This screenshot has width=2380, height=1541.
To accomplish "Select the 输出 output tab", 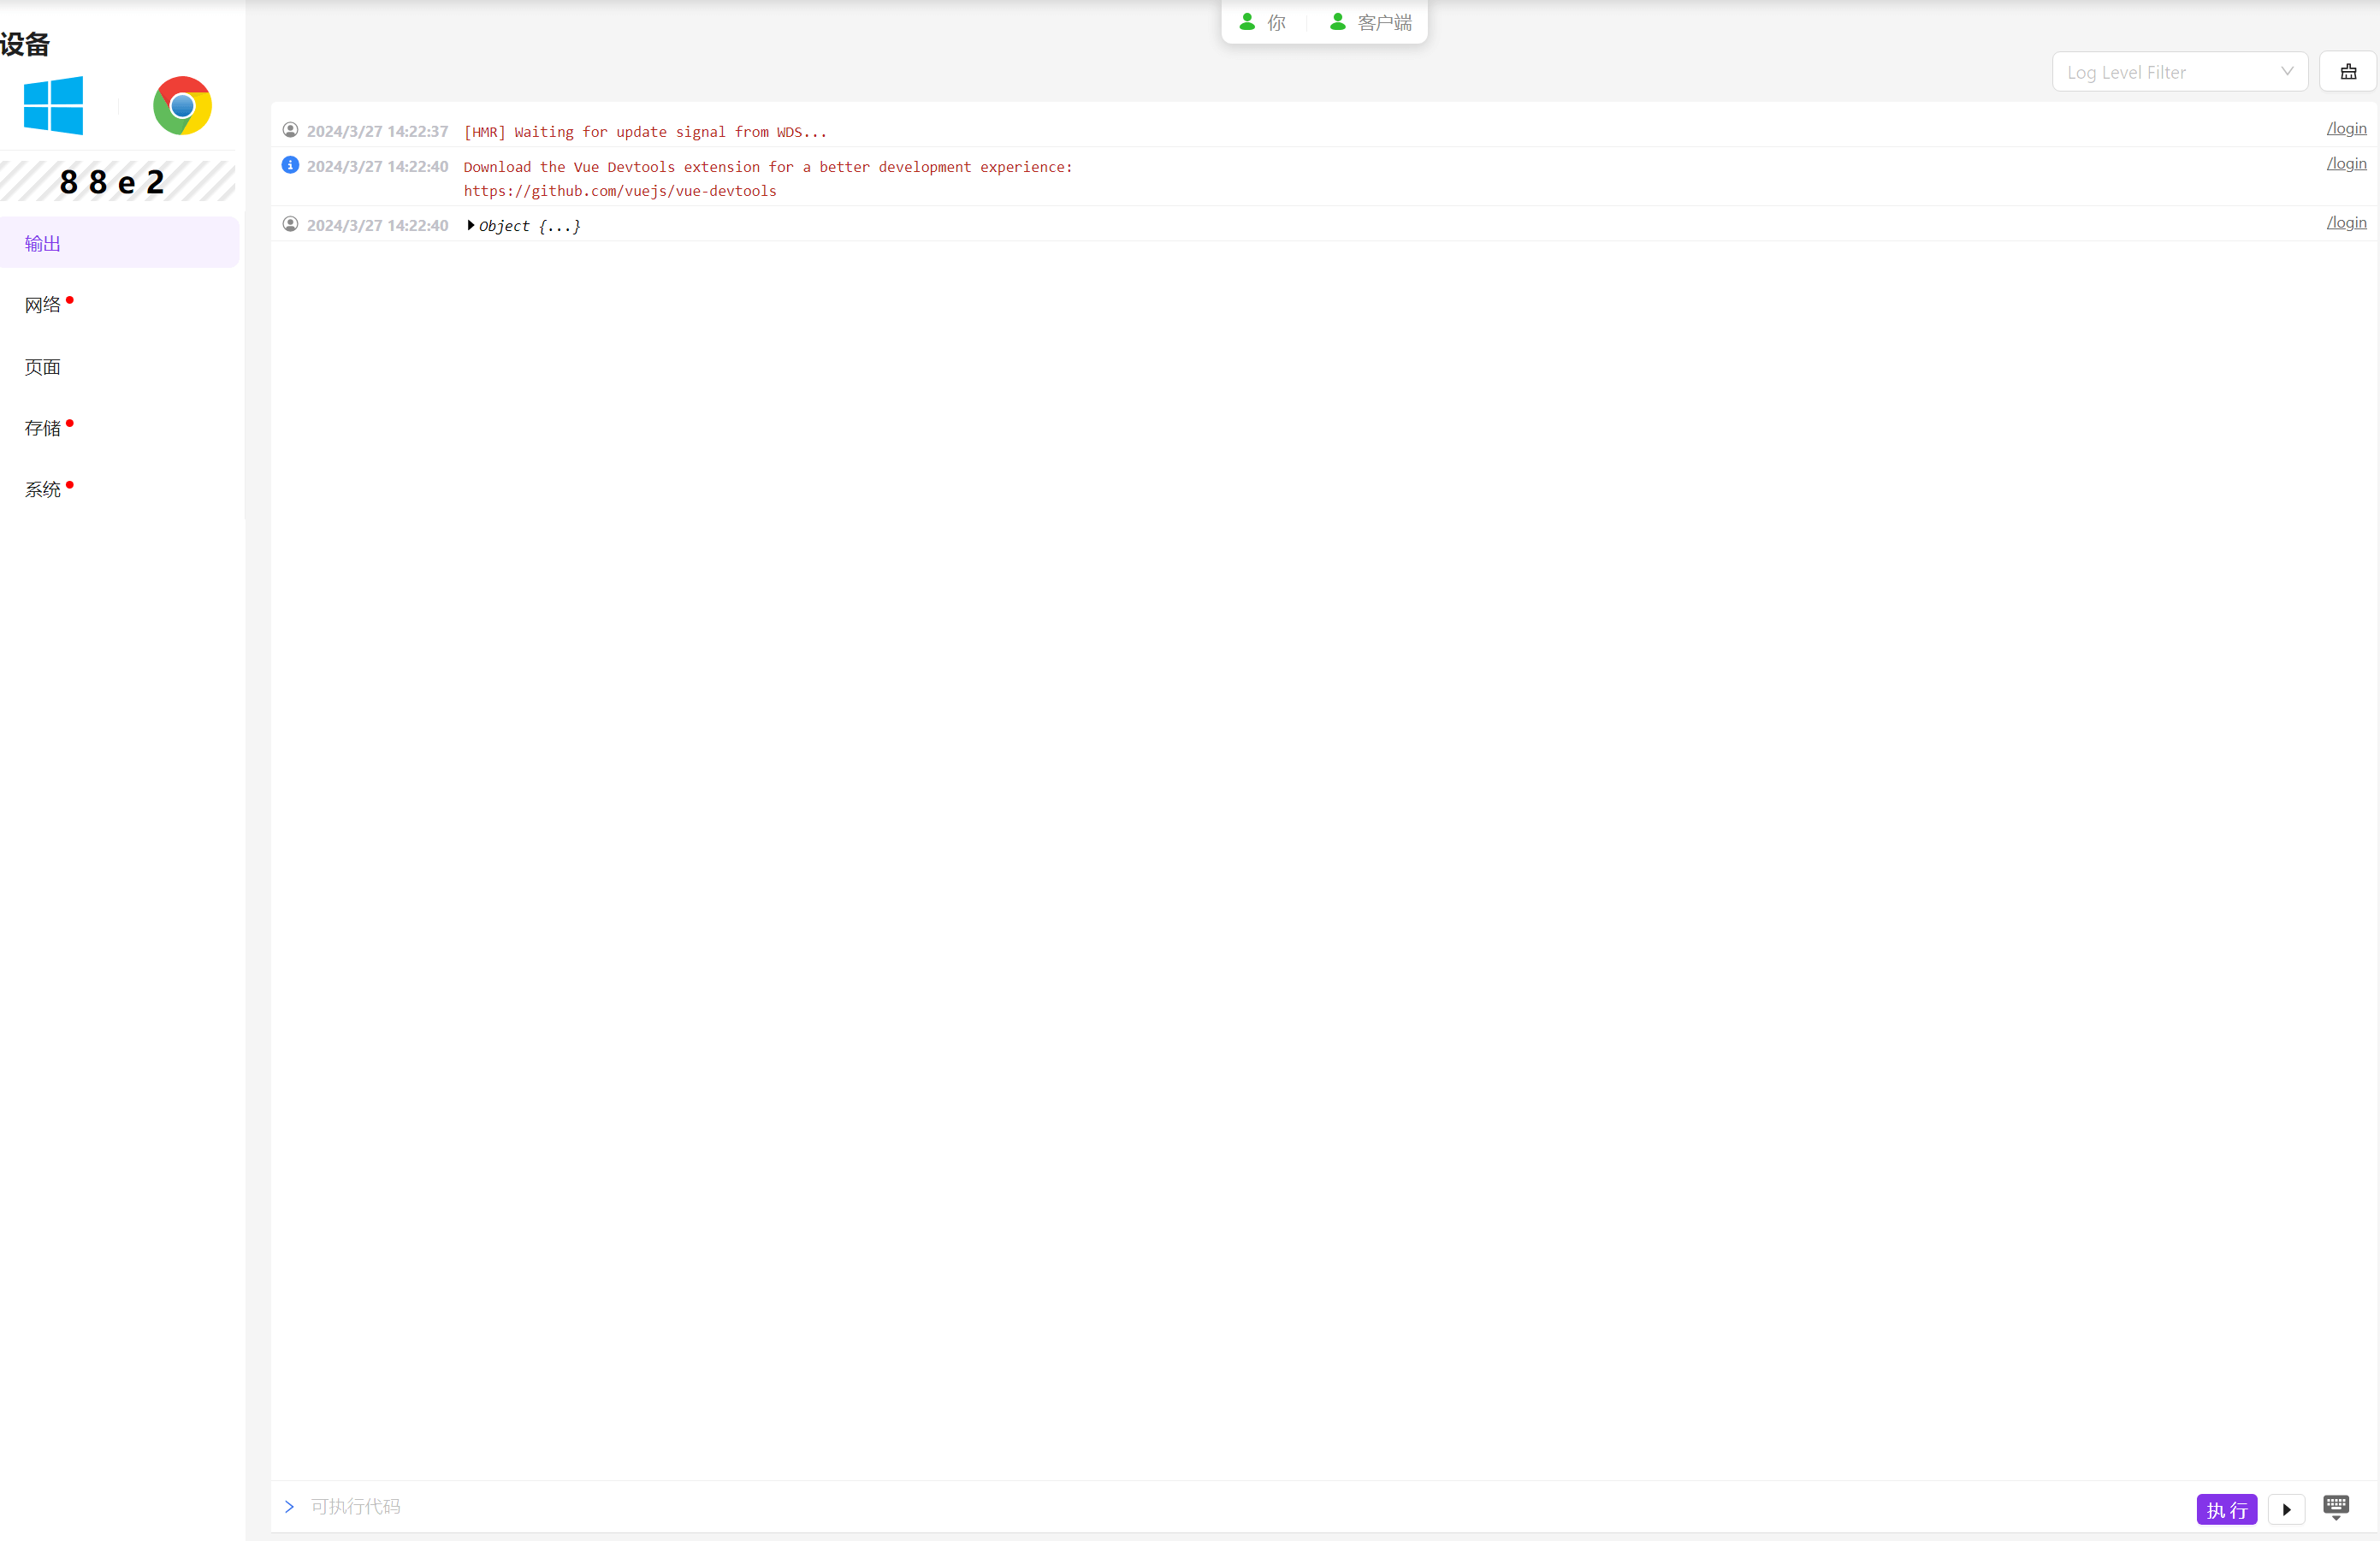I will click(x=43, y=243).
